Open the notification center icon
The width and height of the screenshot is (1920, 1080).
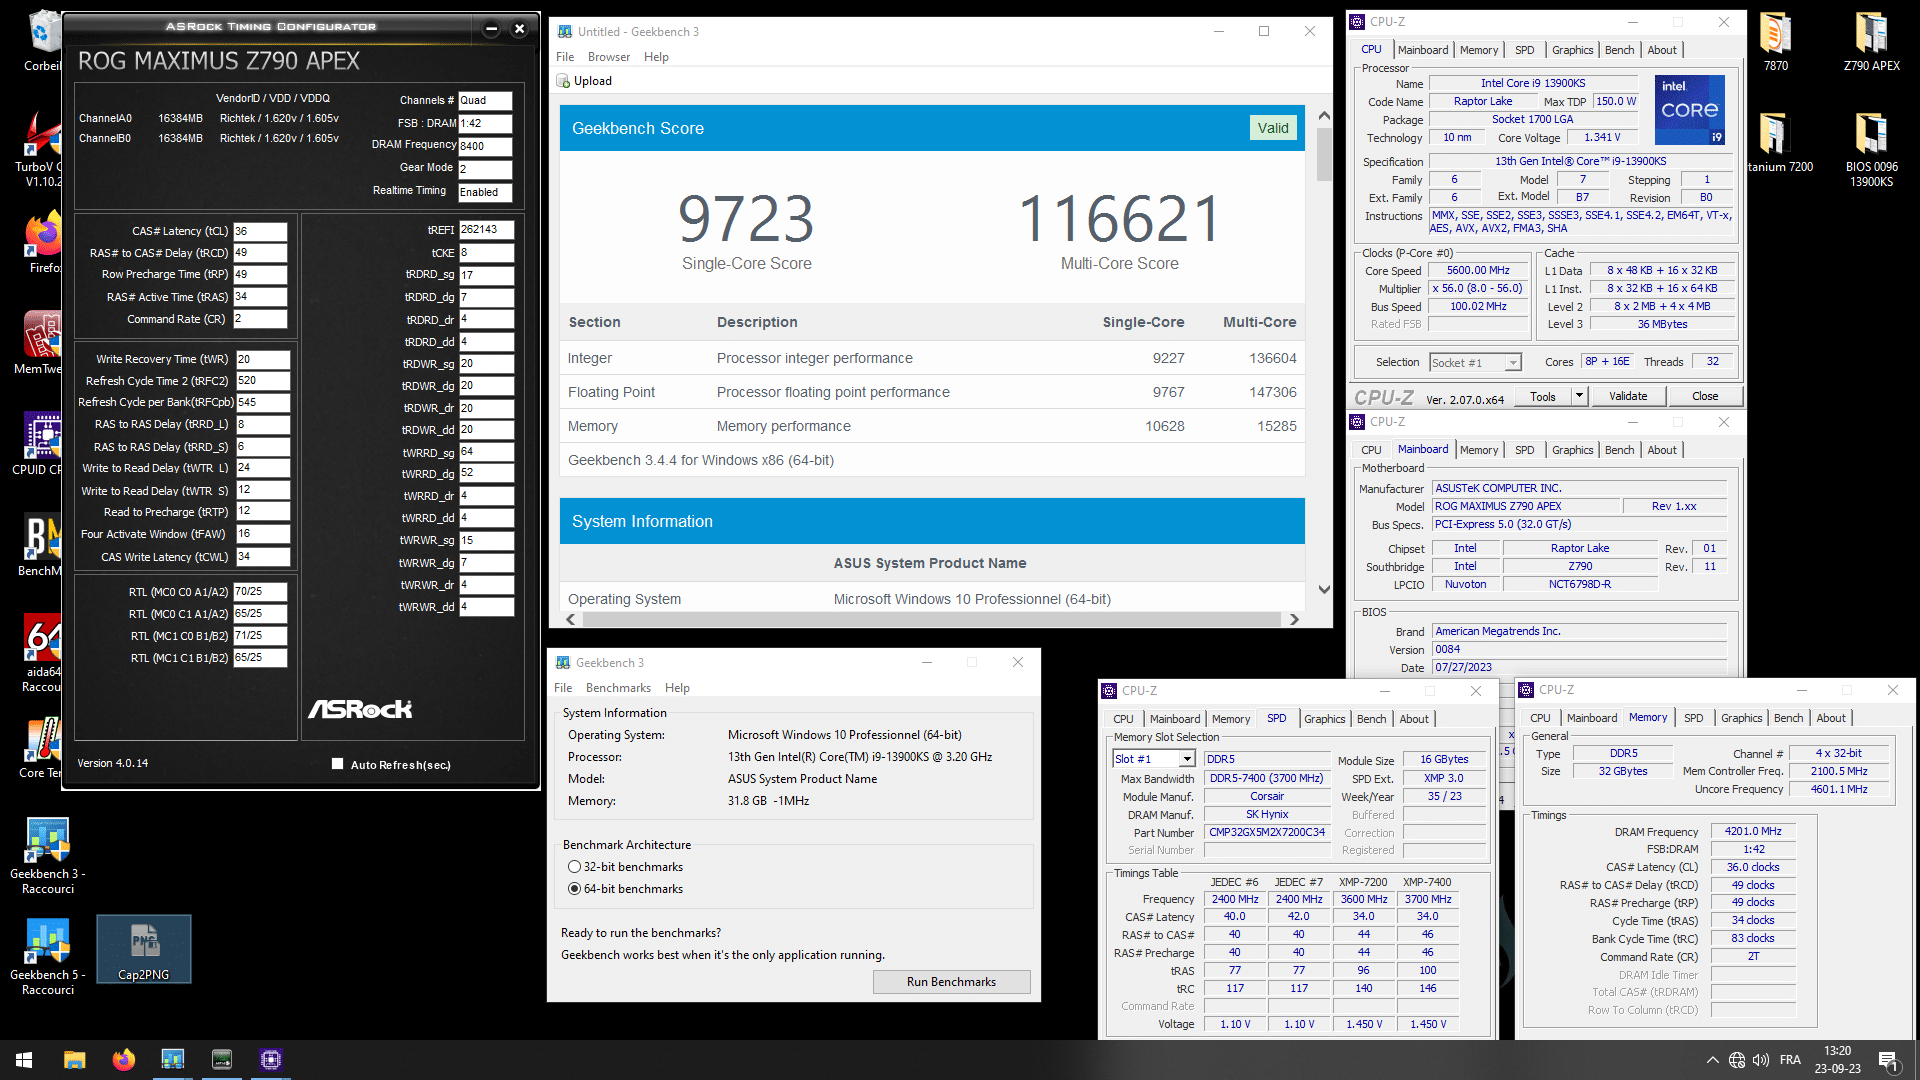click(x=1888, y=1060)
